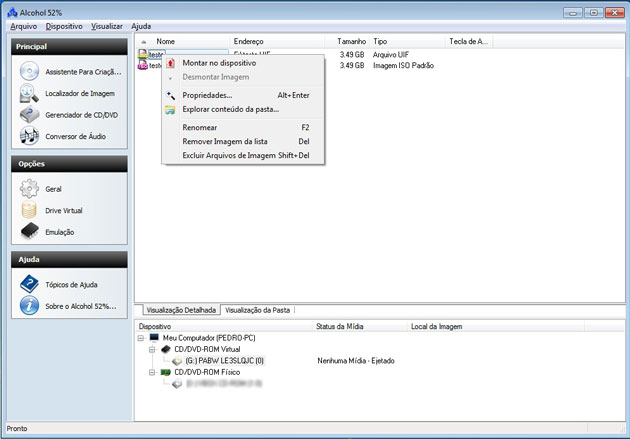Click the CD/DVD-ROM Físico green card icon
630x439 pixels.
166,372
